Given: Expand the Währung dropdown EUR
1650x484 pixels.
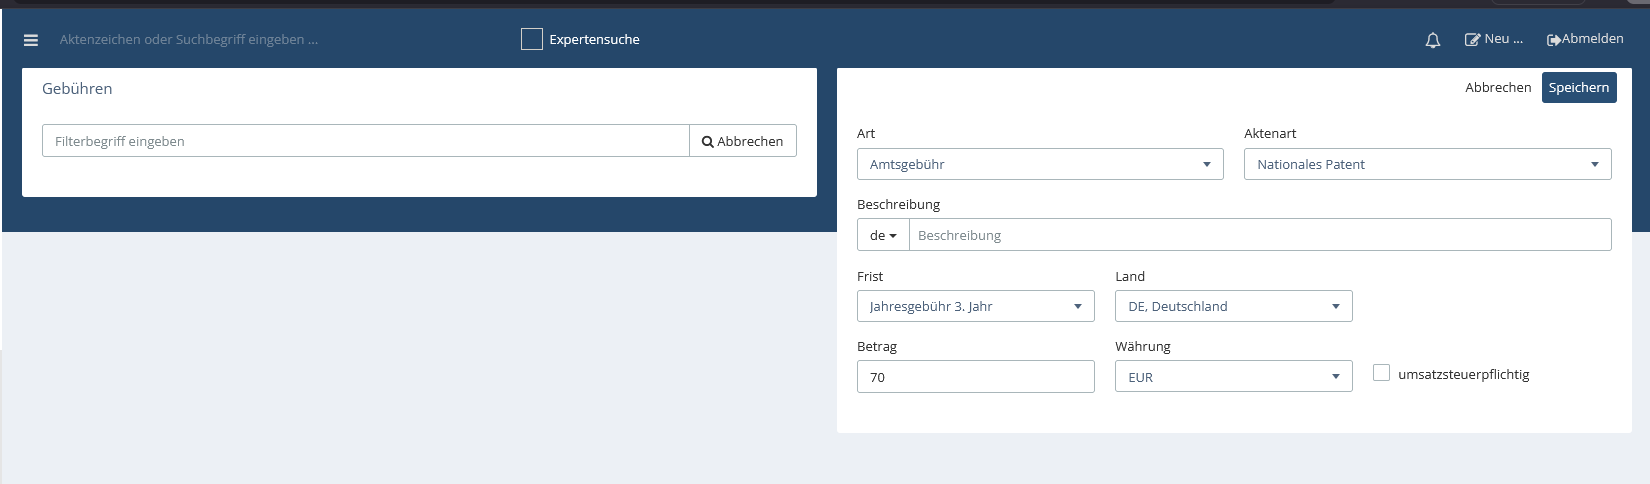Looking at the screenshot, I should tap(1233, 377).
